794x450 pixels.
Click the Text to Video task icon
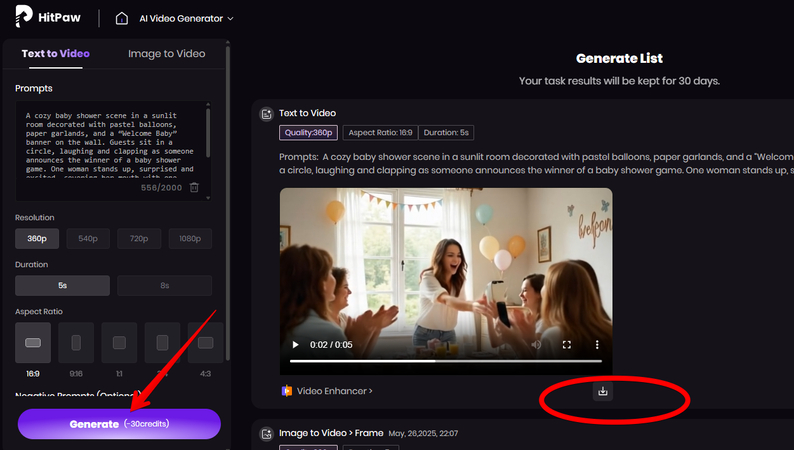[266, 114]
